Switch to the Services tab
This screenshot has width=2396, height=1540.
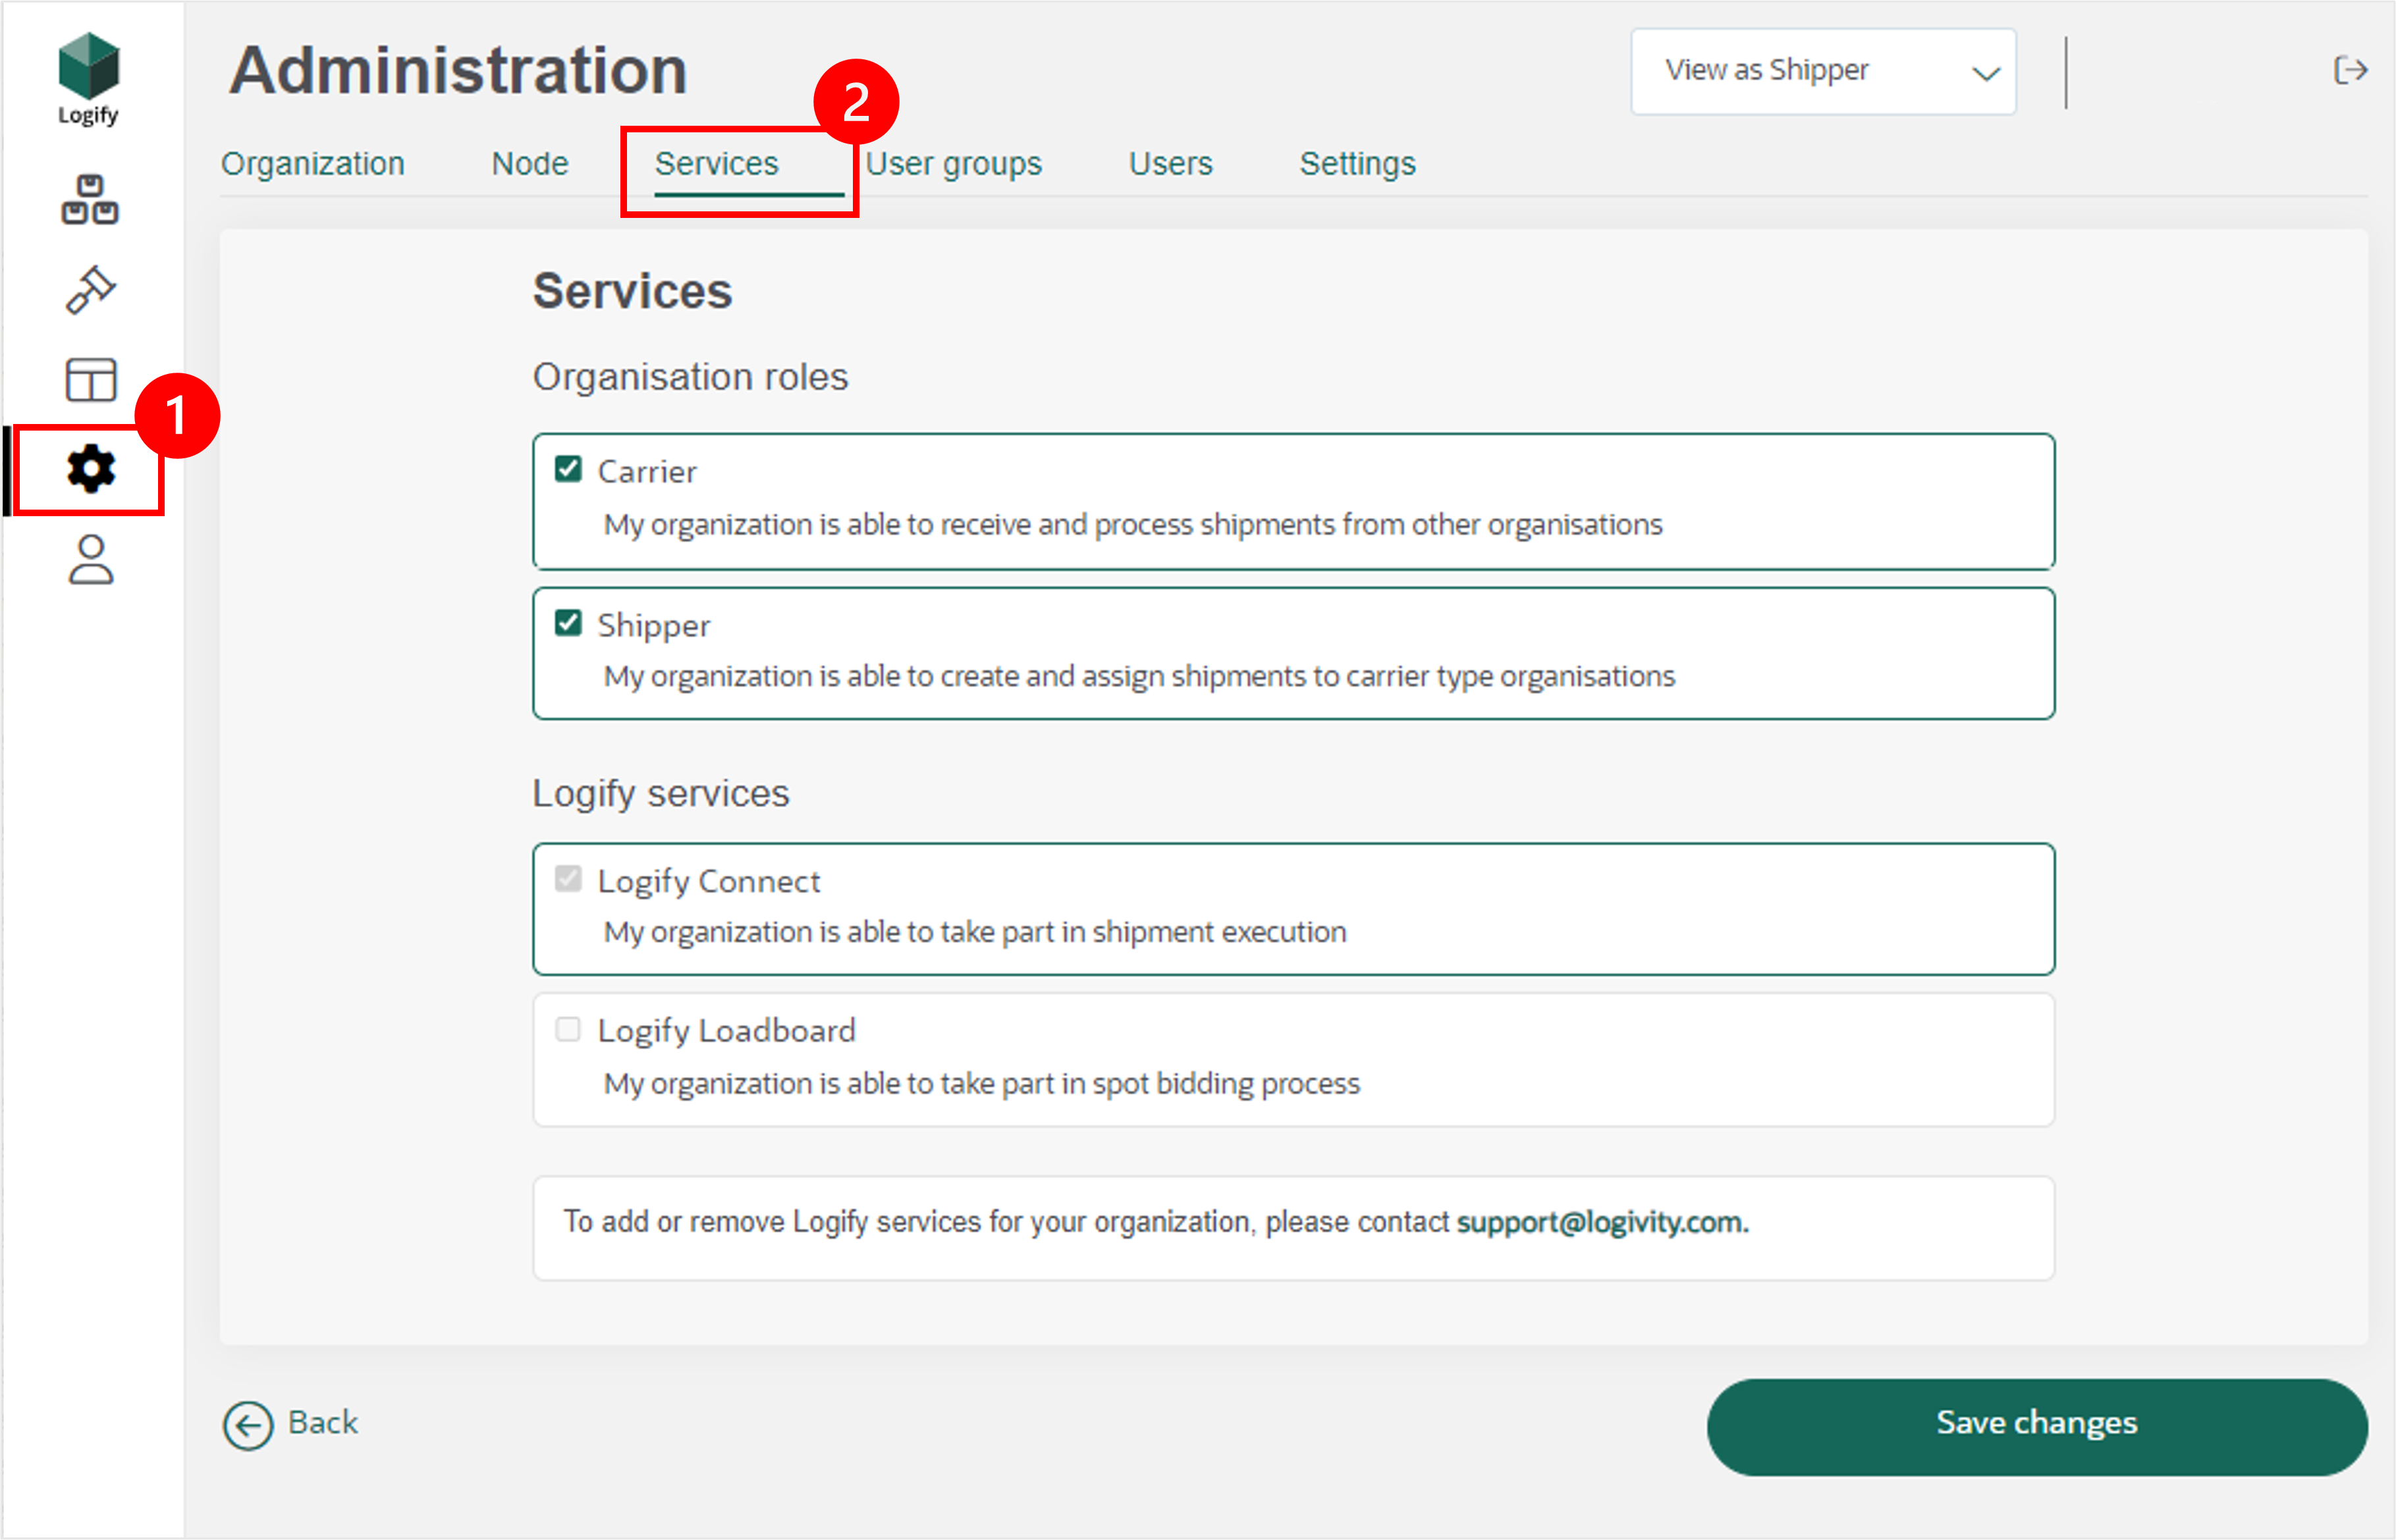[717, 163]
